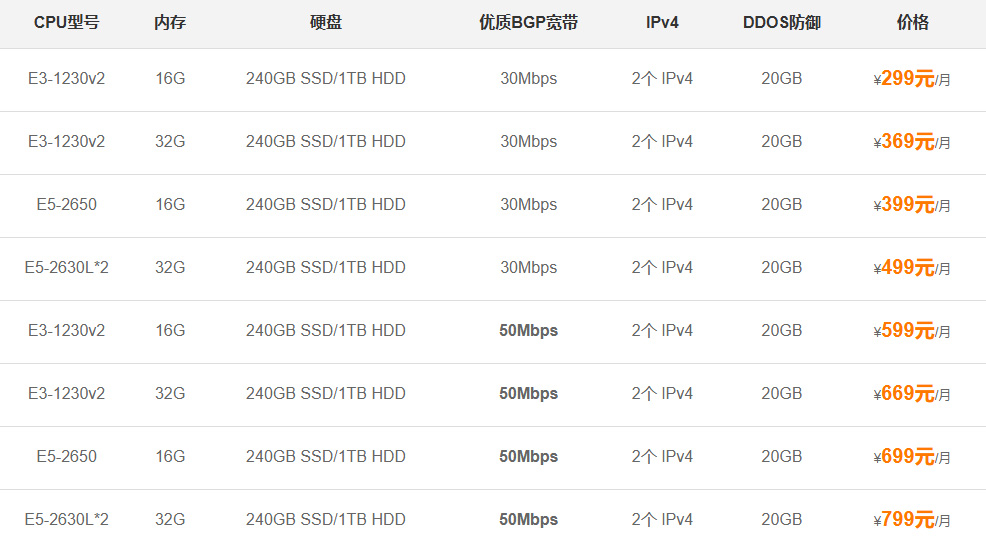Click the DDOS防御 column header
The width and height of the screenshot is (986, 547).
[782, 22]
